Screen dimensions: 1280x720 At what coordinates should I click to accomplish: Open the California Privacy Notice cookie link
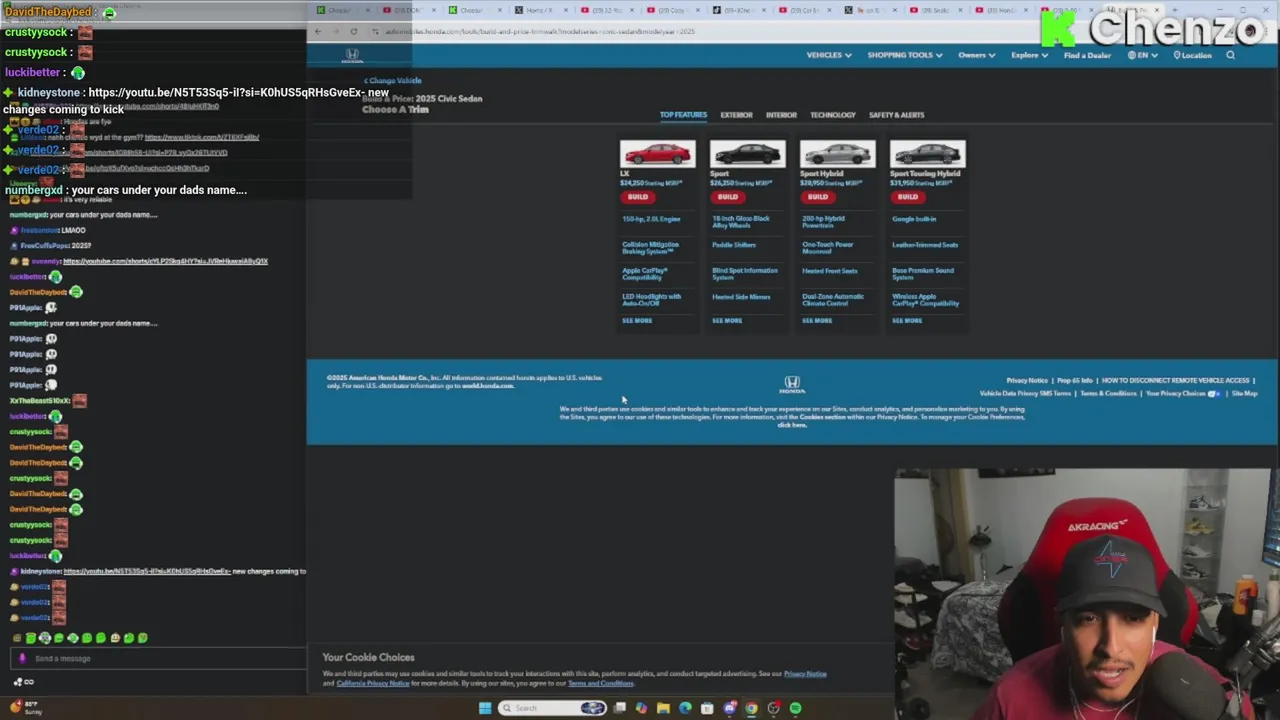(373, 683)
